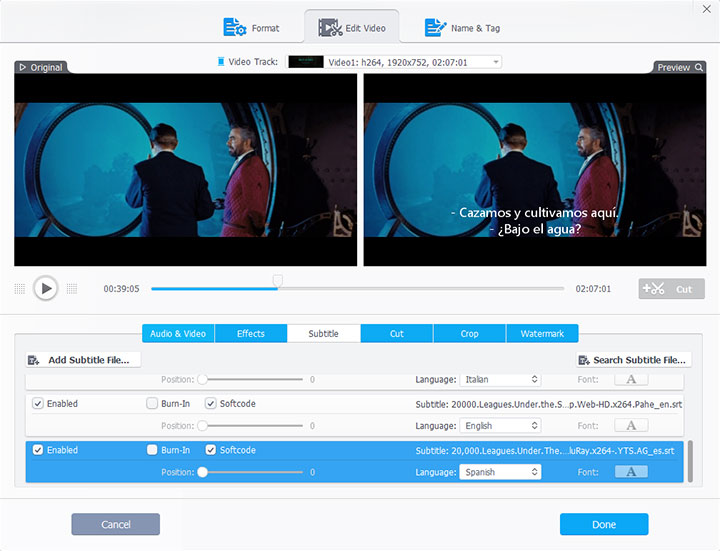
Task: Click the Original play triangle icon
Action: pyautogui.click(x=22, y=67)
